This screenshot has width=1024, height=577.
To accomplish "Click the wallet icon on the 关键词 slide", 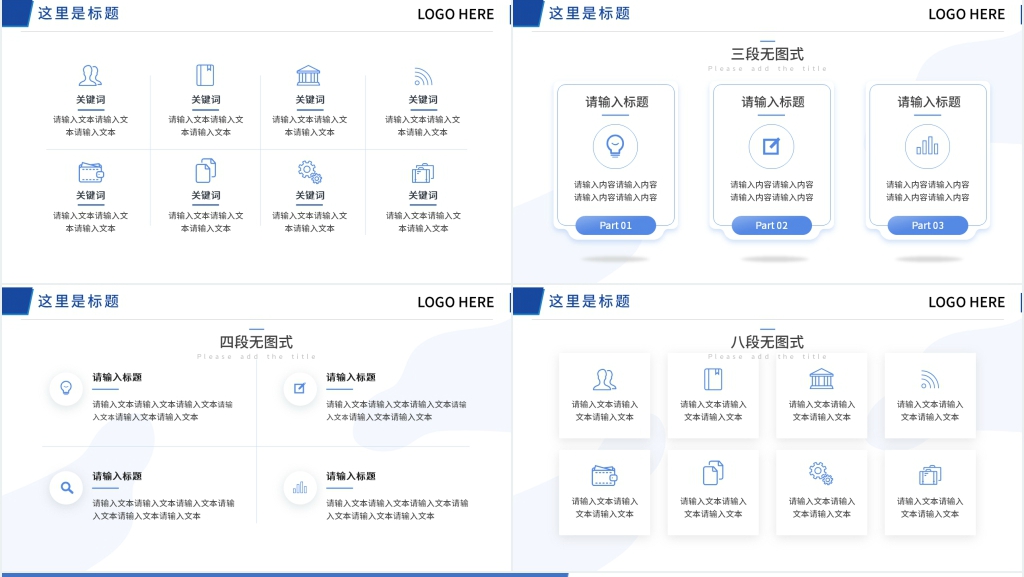I will coord(91,172).
